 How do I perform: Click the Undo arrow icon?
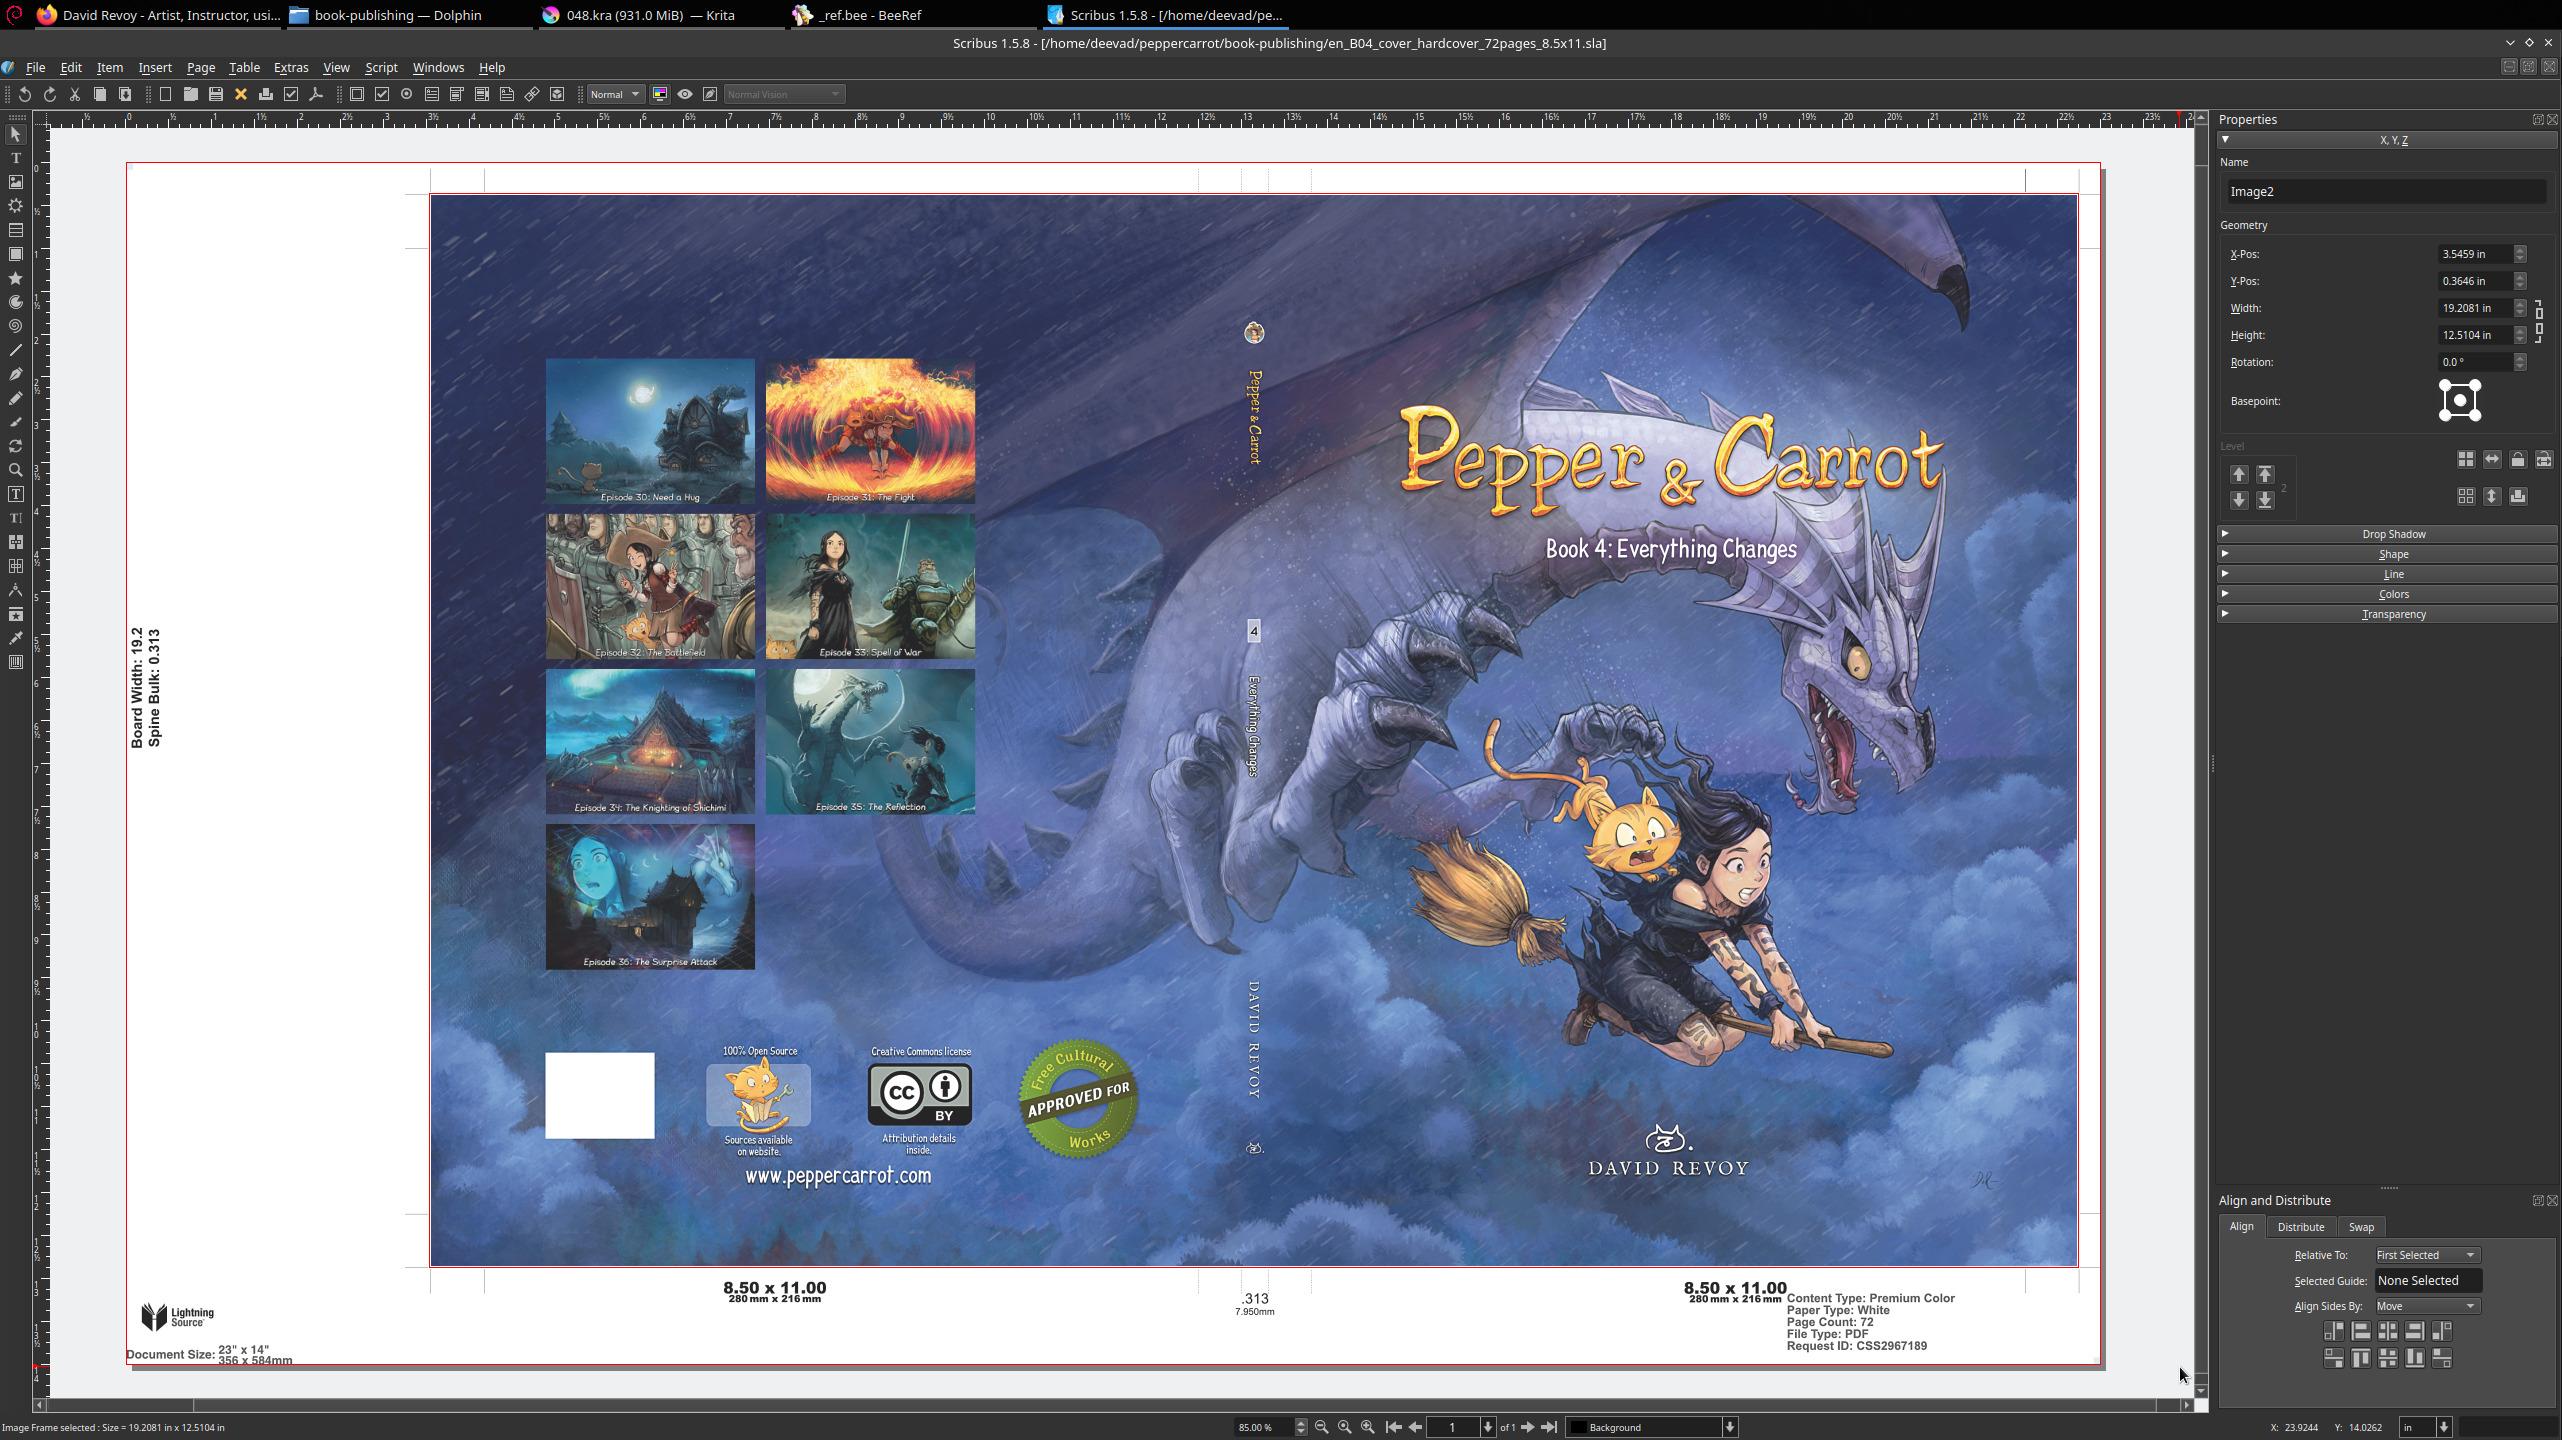coord(25,94)
